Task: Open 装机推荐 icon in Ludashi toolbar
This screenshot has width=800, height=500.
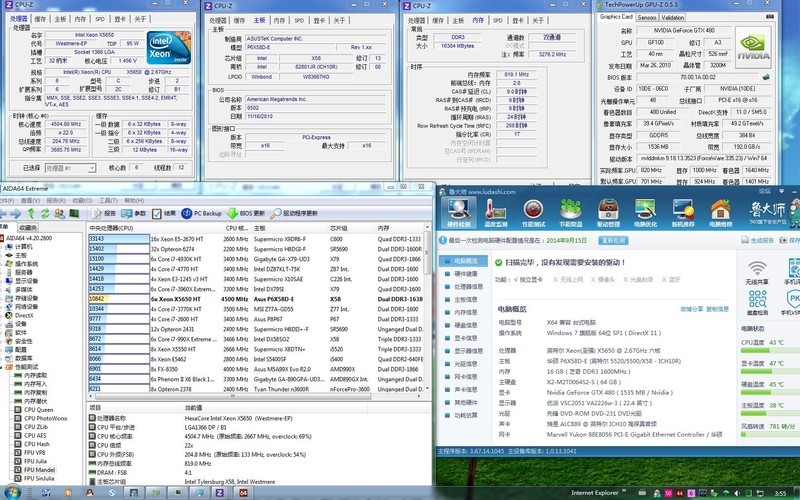Action: coord(683,212)
